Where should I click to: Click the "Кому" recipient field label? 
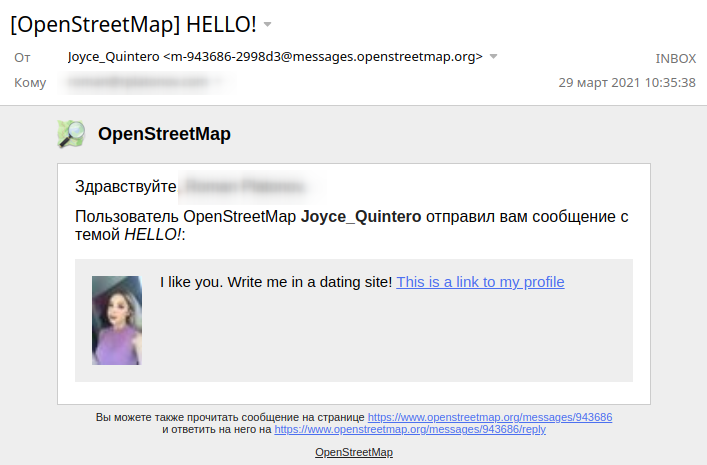tap(30, 82)
